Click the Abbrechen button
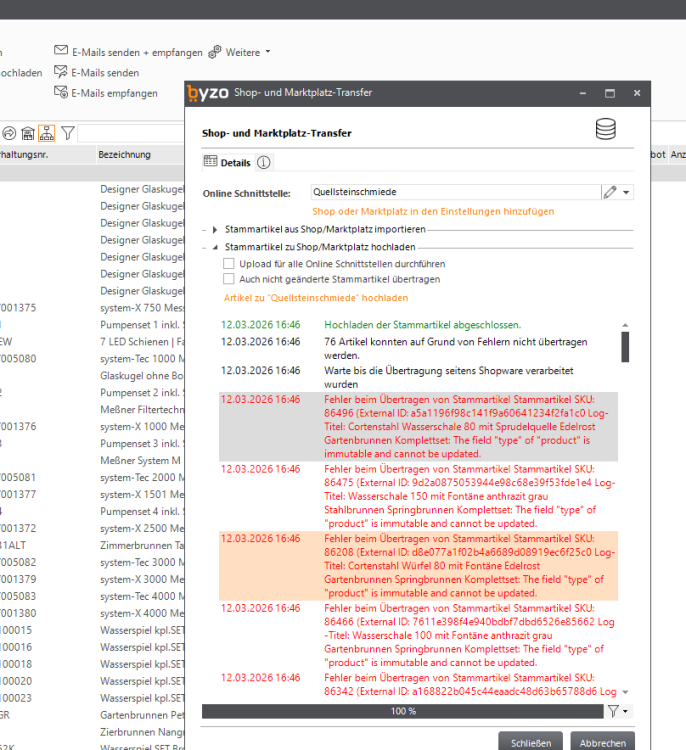Viewport: 686px width, 750px height. pos(603,743)
